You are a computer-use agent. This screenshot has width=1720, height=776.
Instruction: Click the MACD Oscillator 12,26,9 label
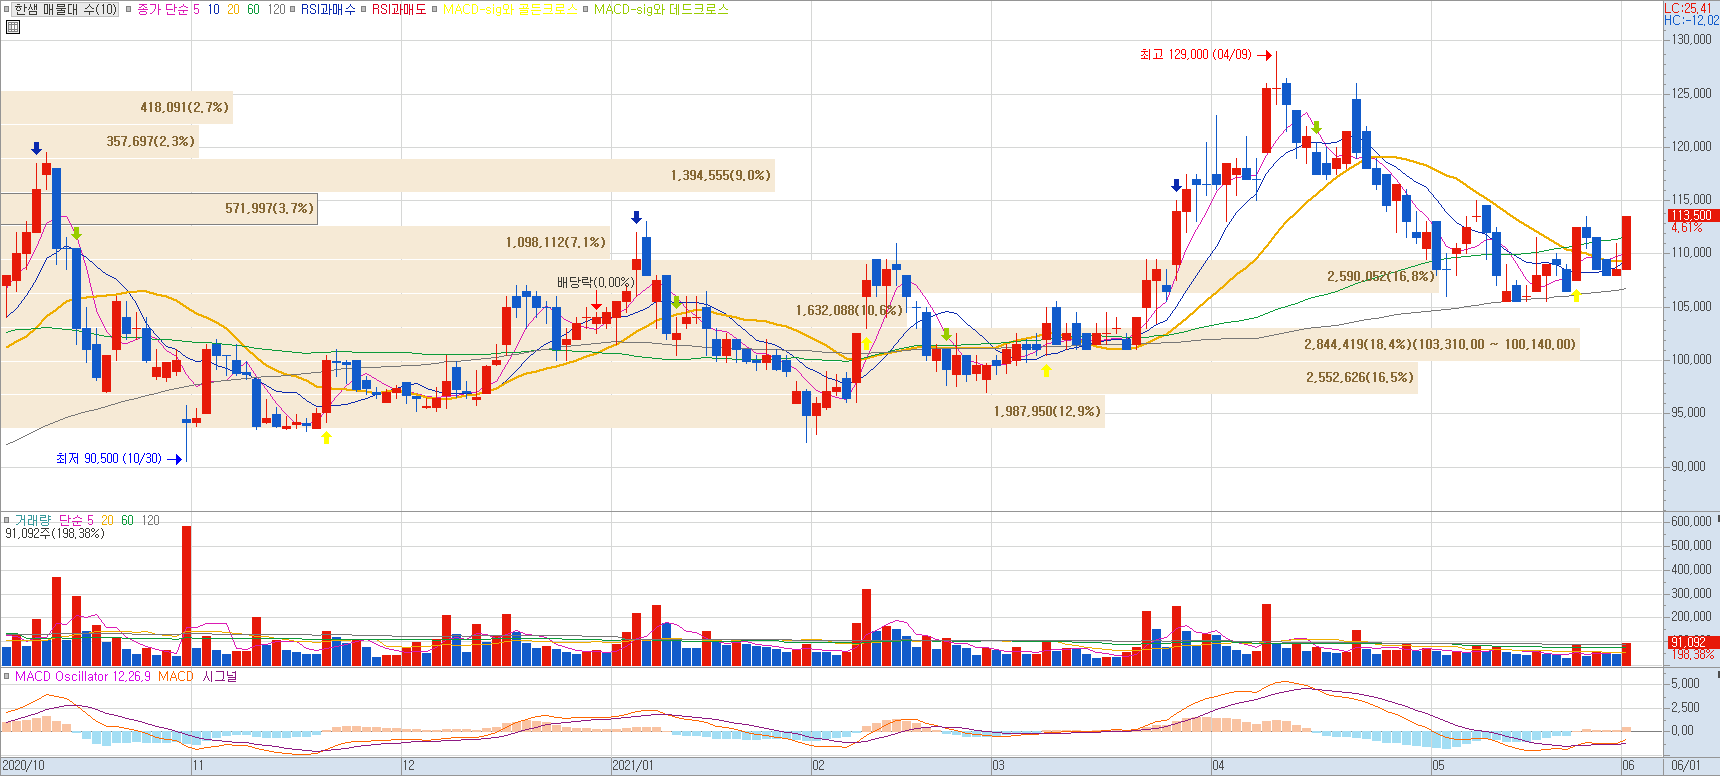click(83, 676)
